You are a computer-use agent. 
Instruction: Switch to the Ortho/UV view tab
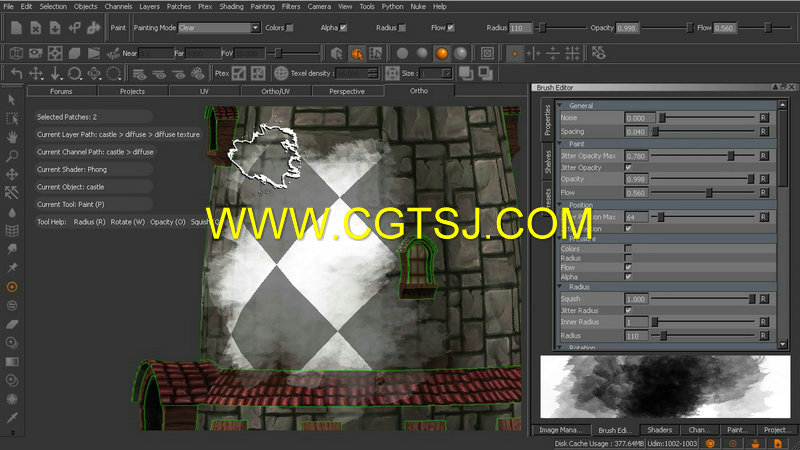pos(276,91)
